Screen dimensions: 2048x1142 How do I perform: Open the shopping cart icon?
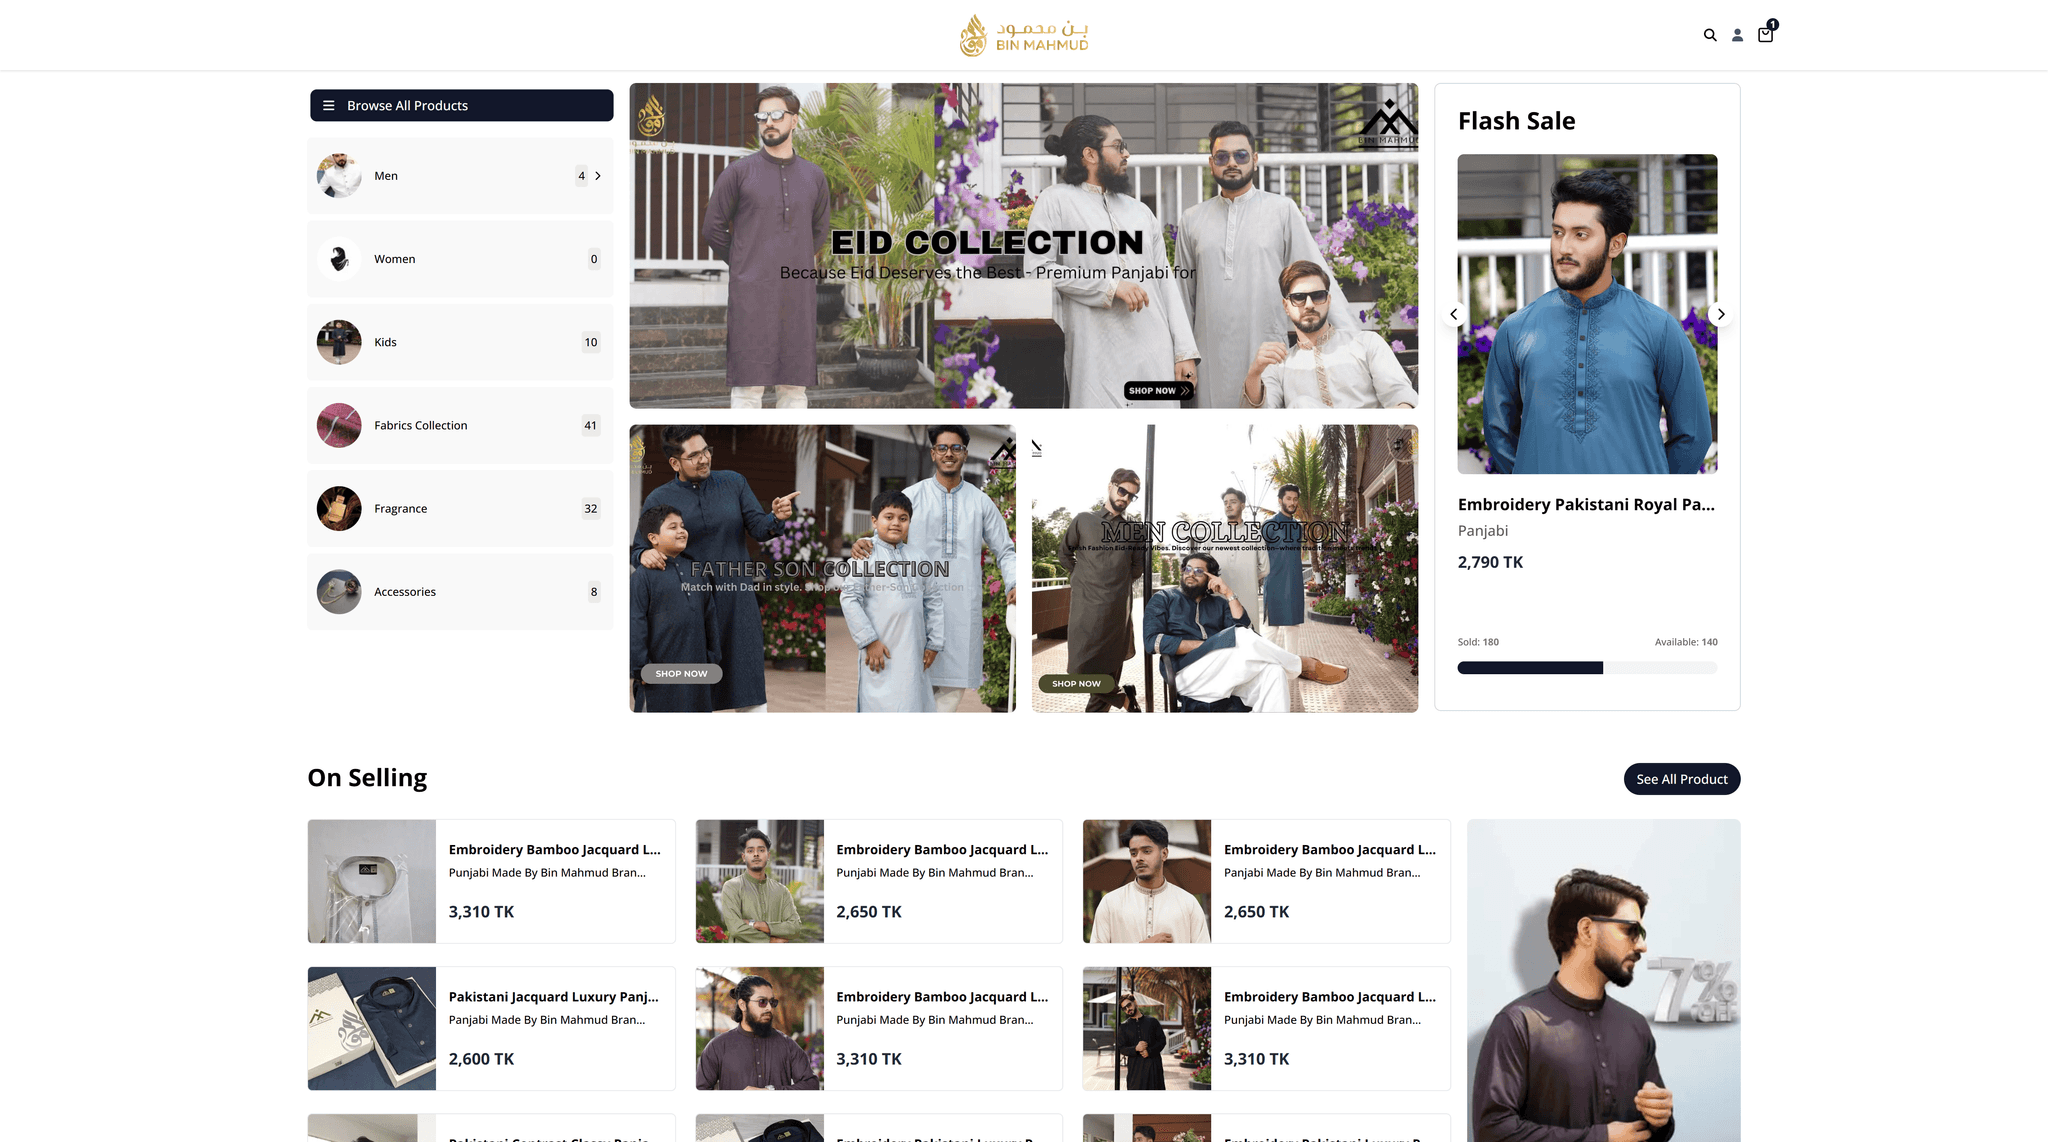[x=1765, y=35]
